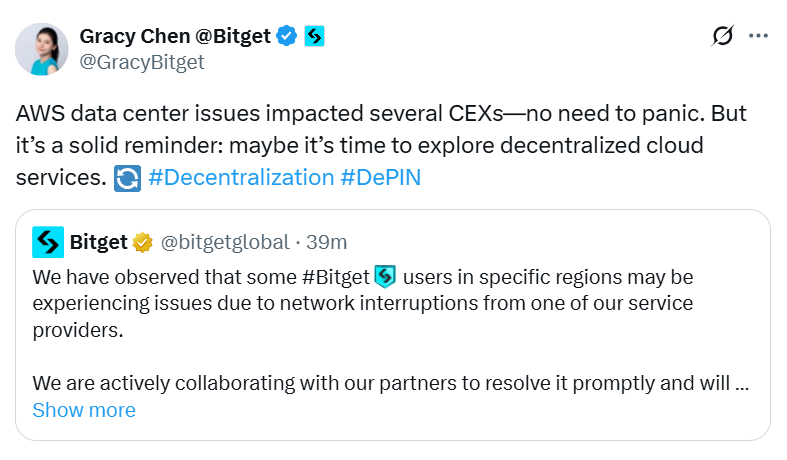Click the blue verified checkmark badge
Viewport: 787px width, 460px height.
287,37
